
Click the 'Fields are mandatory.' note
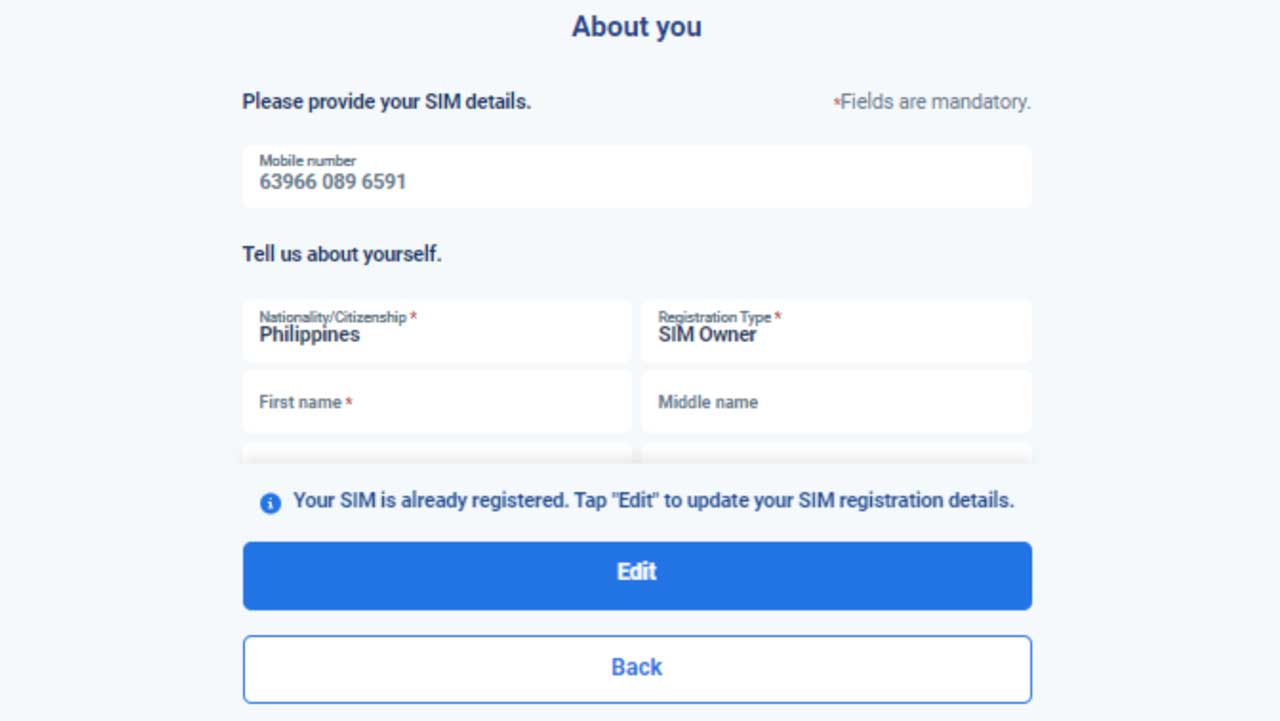[932, 102]
